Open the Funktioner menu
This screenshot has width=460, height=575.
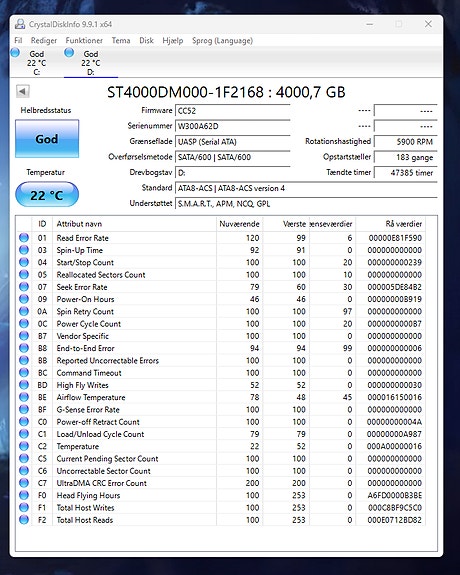click(84, 40)
